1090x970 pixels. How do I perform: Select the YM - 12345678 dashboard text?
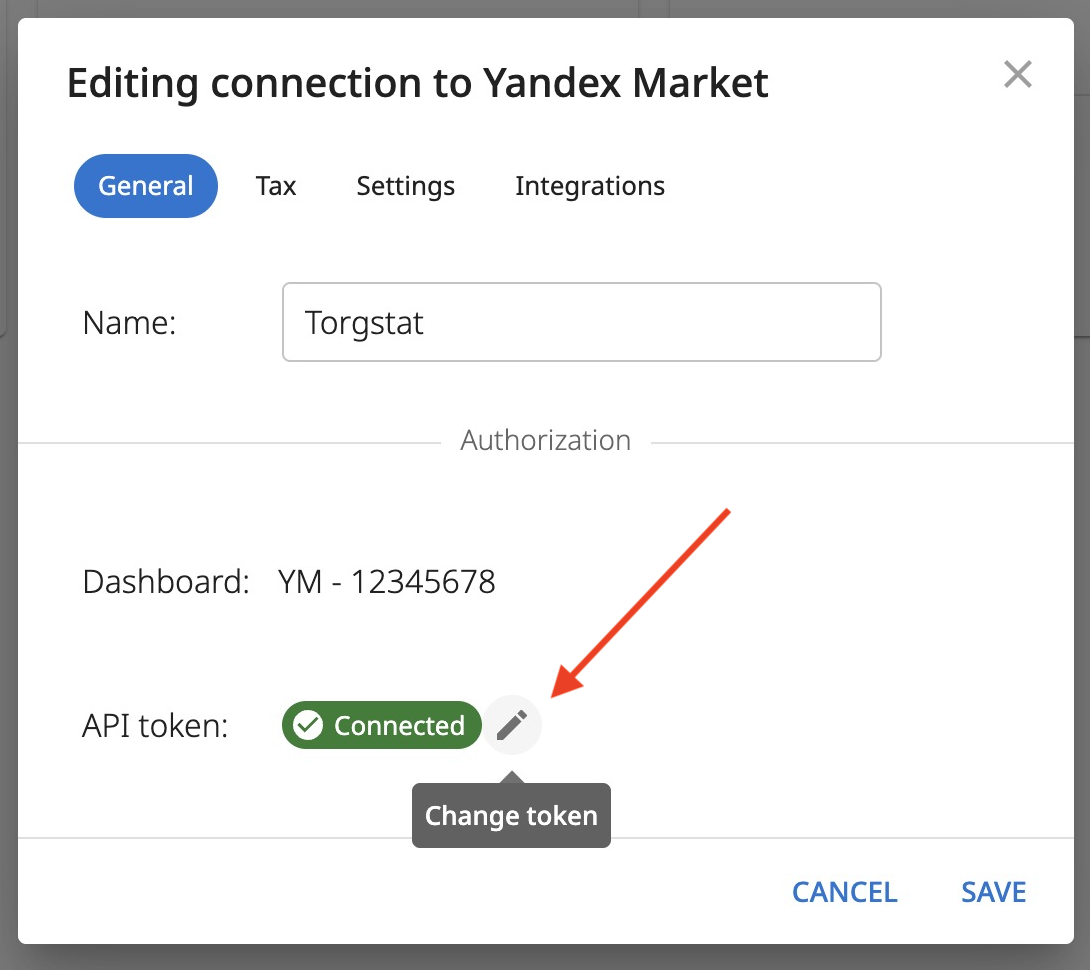click(387, 581)
